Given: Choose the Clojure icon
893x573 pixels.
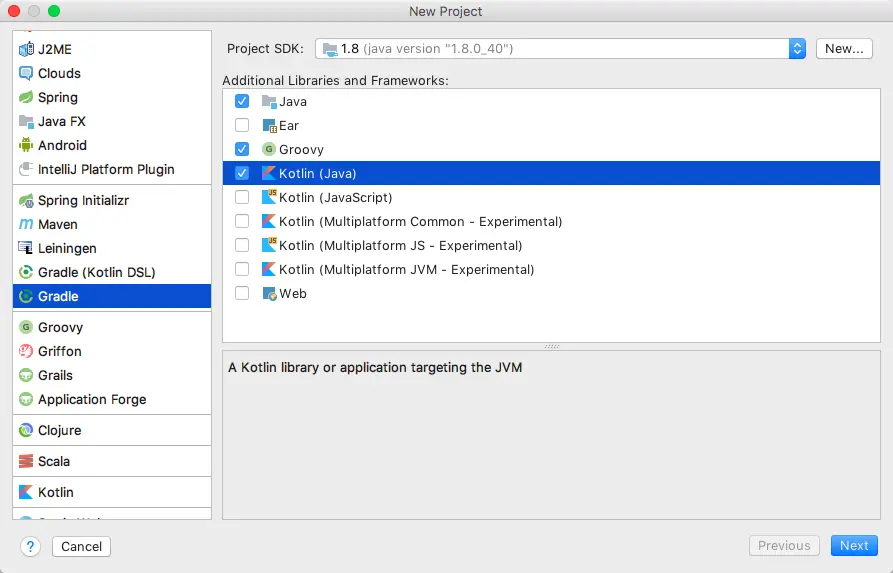Looking at the screenshot, I should pyautogui.click(x=26, y=431).
